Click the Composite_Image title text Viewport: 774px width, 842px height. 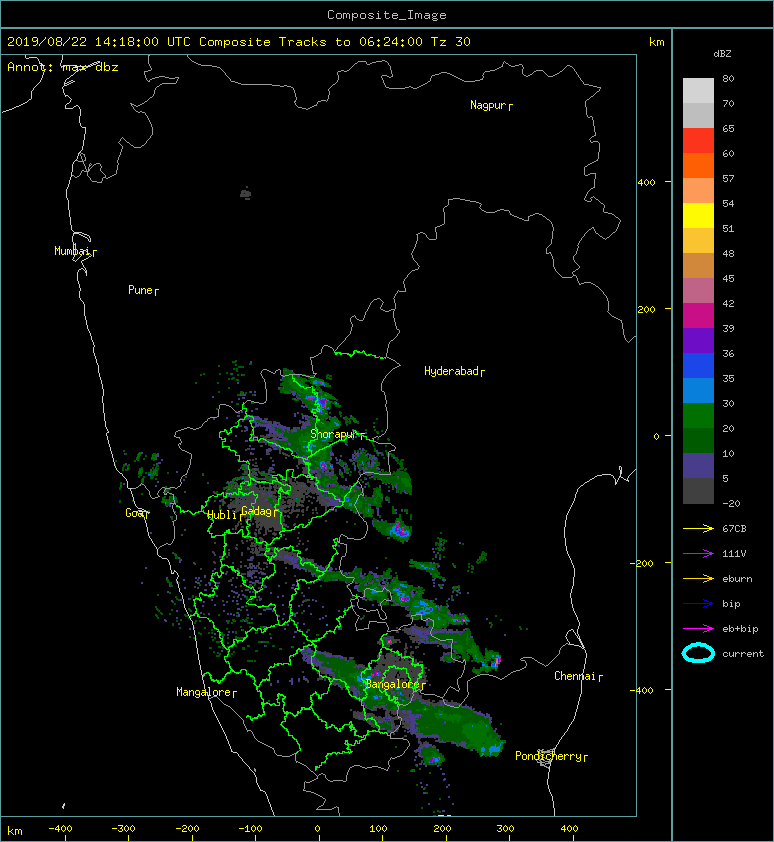pyautogui.click(x=387, y=15)
